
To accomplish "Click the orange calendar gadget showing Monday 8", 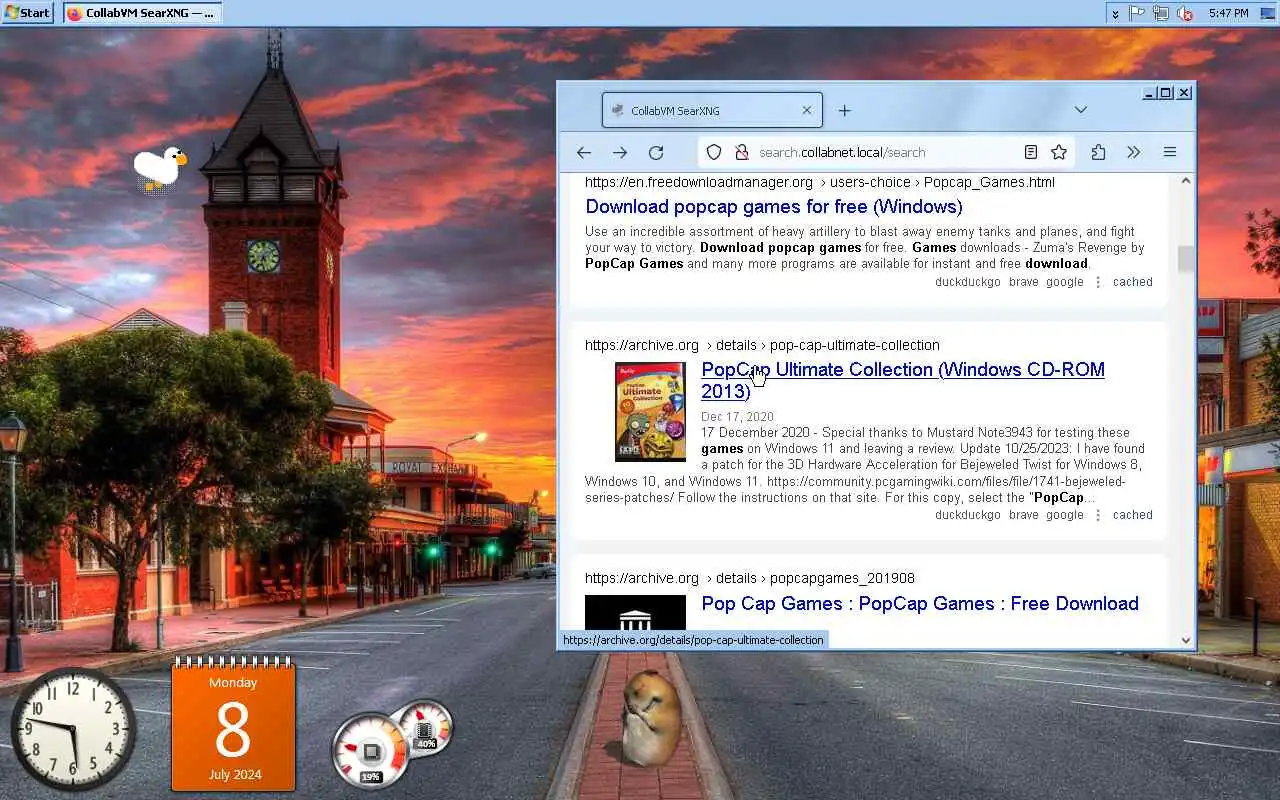I will pyautogui.click(x=233, y=725).
